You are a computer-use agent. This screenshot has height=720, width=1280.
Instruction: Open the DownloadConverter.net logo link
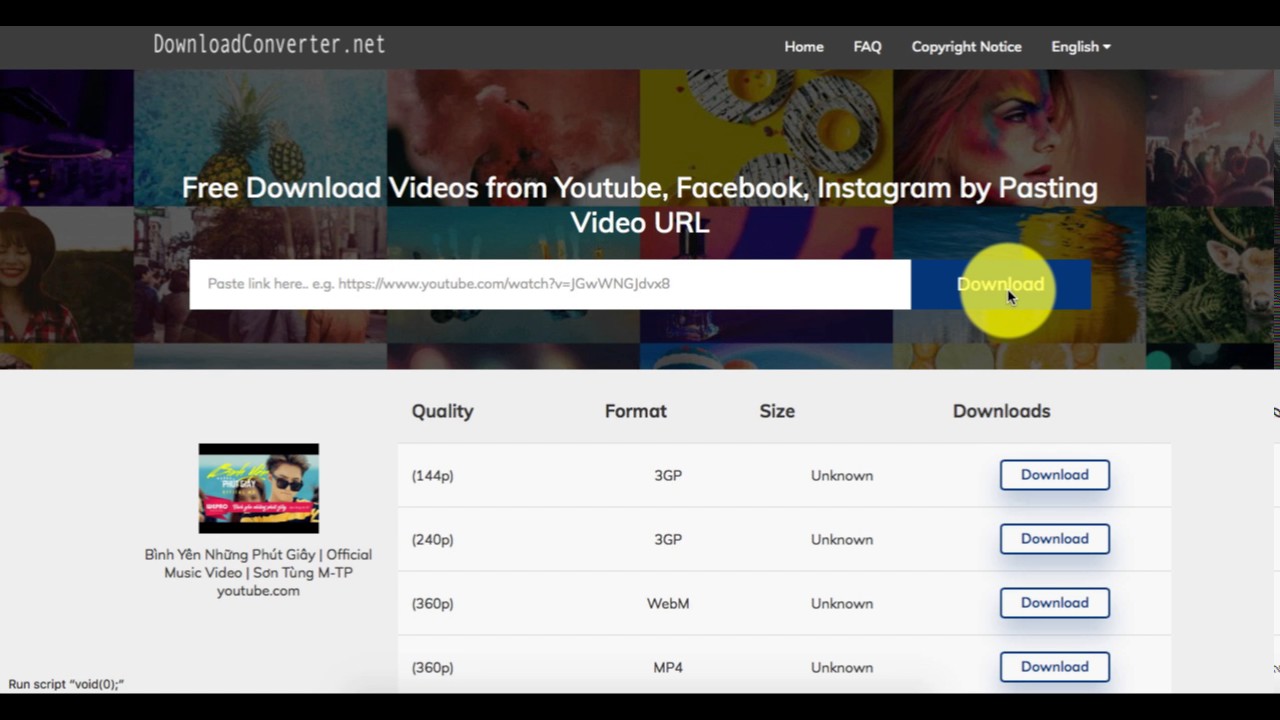269,45
